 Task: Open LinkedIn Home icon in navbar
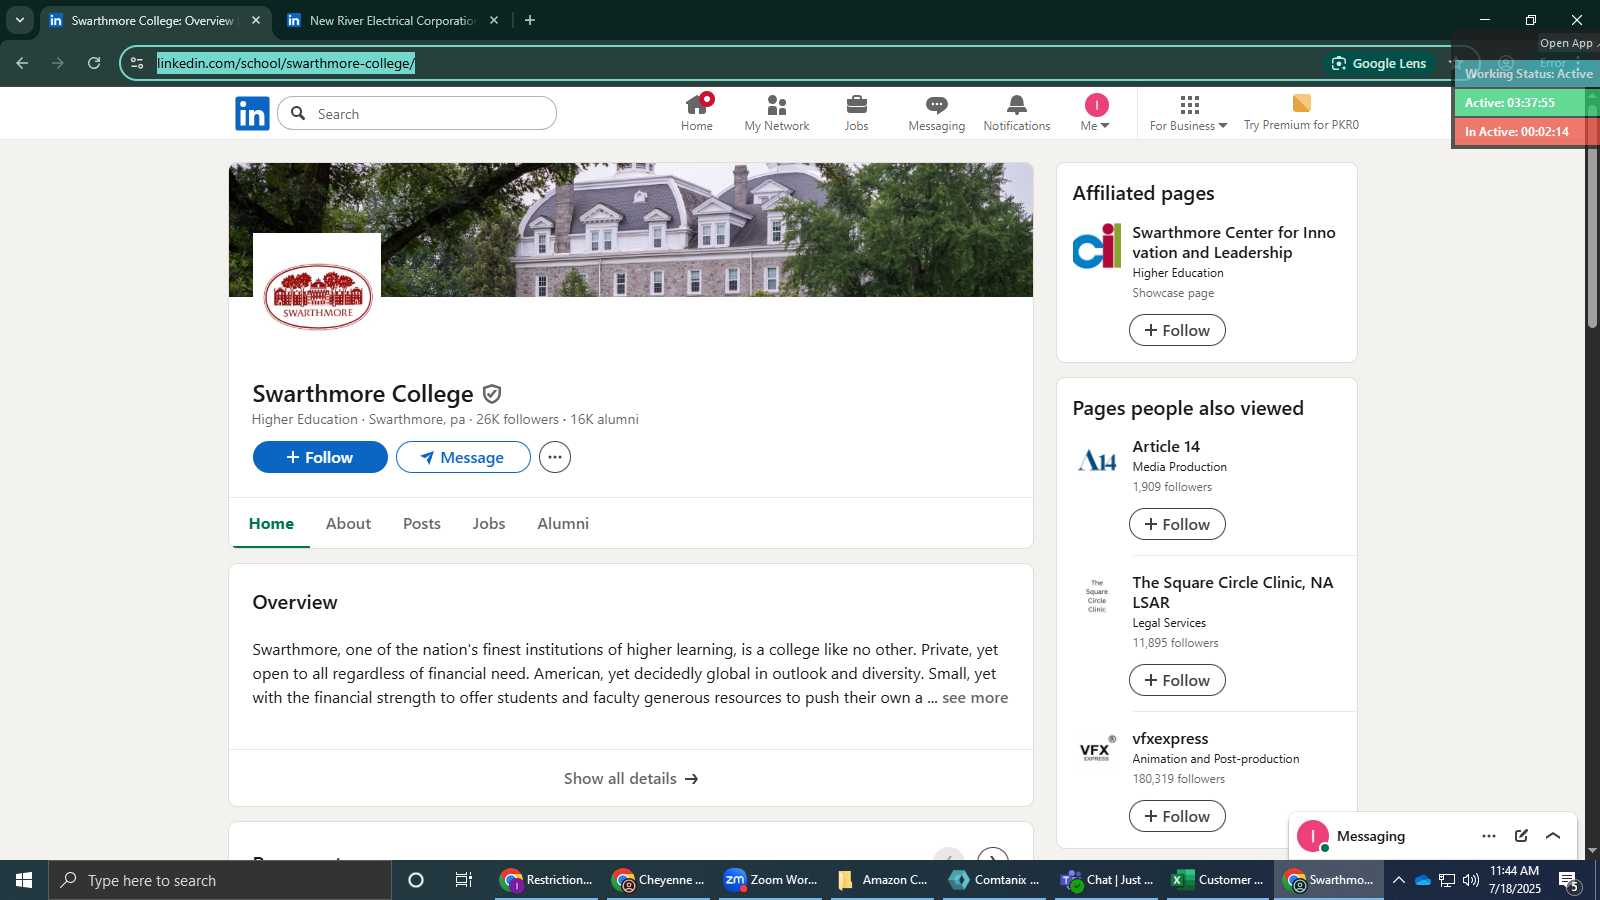click(x=697, y=113)
